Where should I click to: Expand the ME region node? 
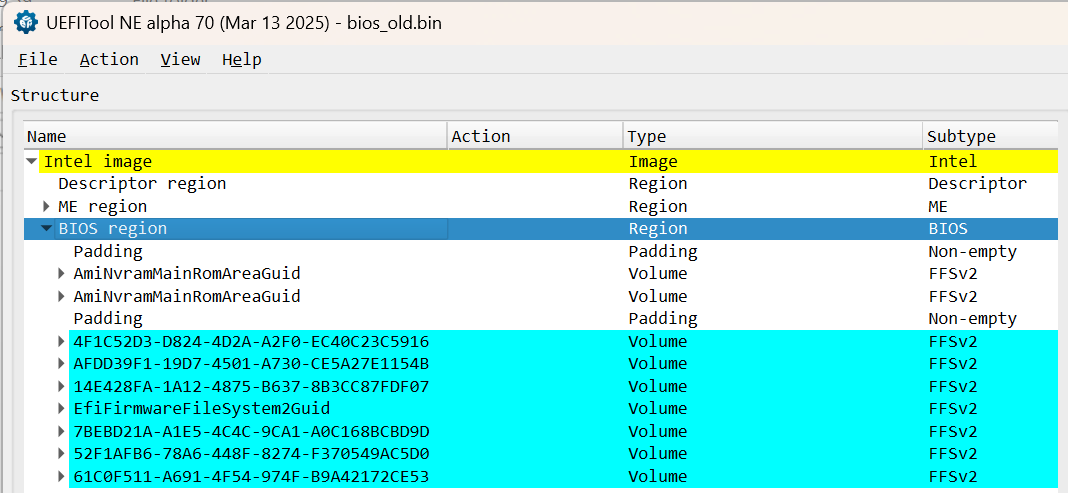pos(46,206)
